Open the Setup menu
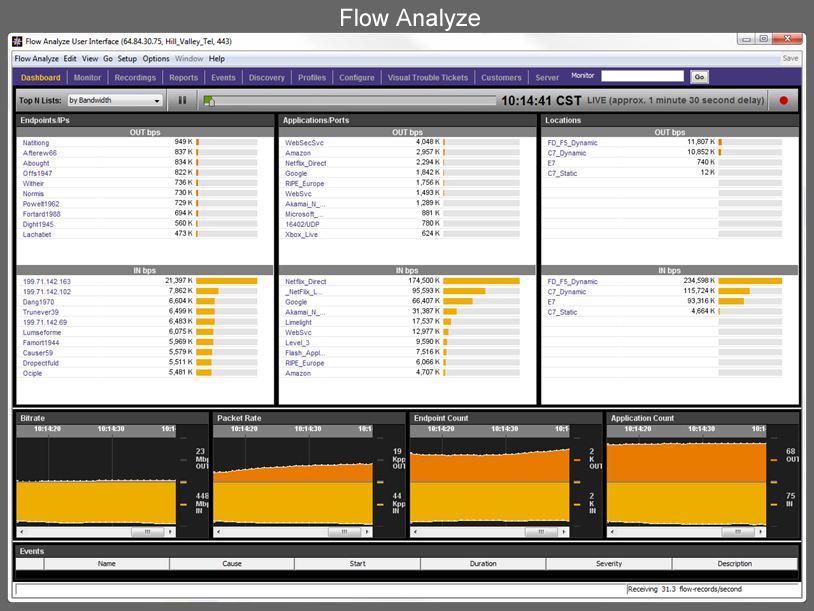 pos(127,59)
